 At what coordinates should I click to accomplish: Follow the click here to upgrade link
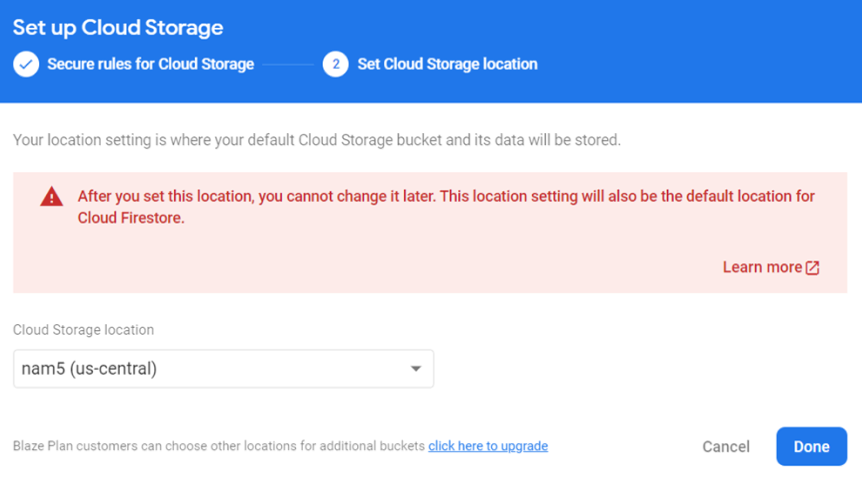pyautogui.click(x=488, y=446)
